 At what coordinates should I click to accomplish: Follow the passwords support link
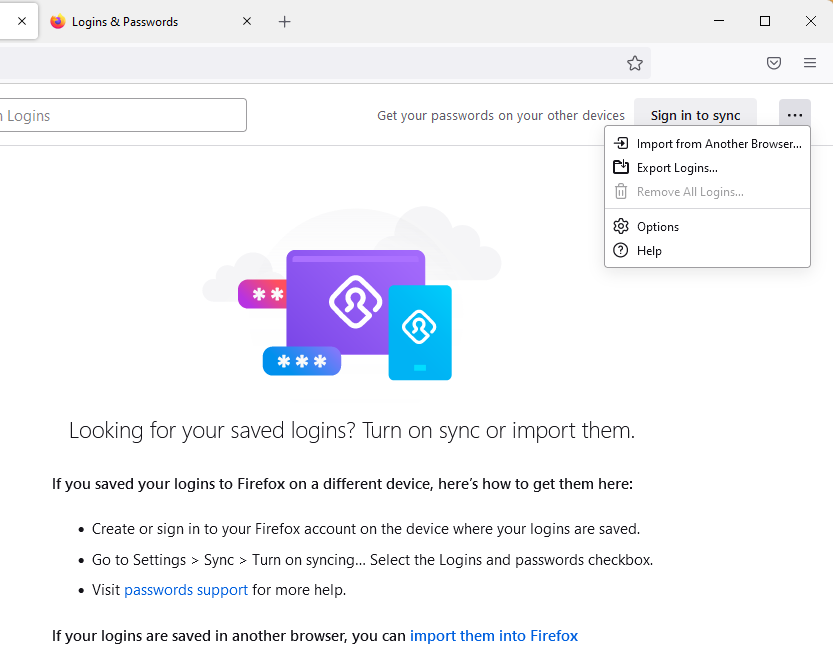(x=186, y=590)
